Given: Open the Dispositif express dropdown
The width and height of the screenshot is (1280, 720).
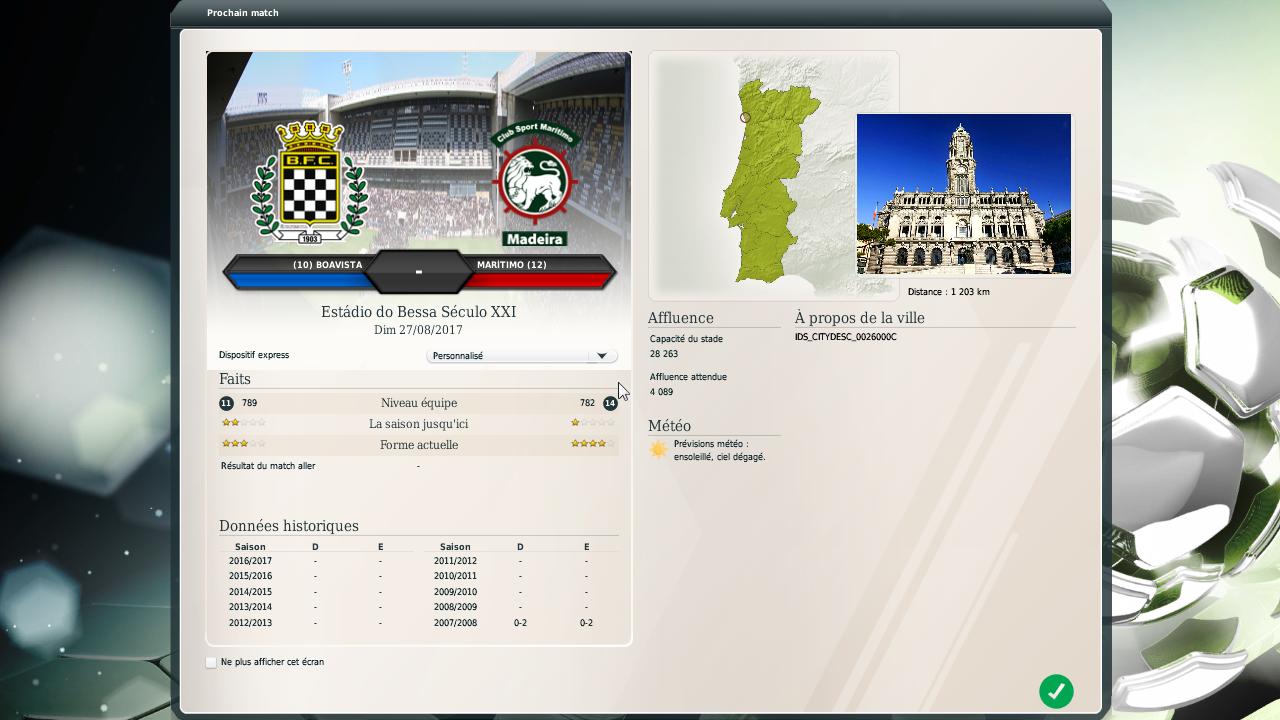Looking at the screenshot, I should tap(521, 356).
